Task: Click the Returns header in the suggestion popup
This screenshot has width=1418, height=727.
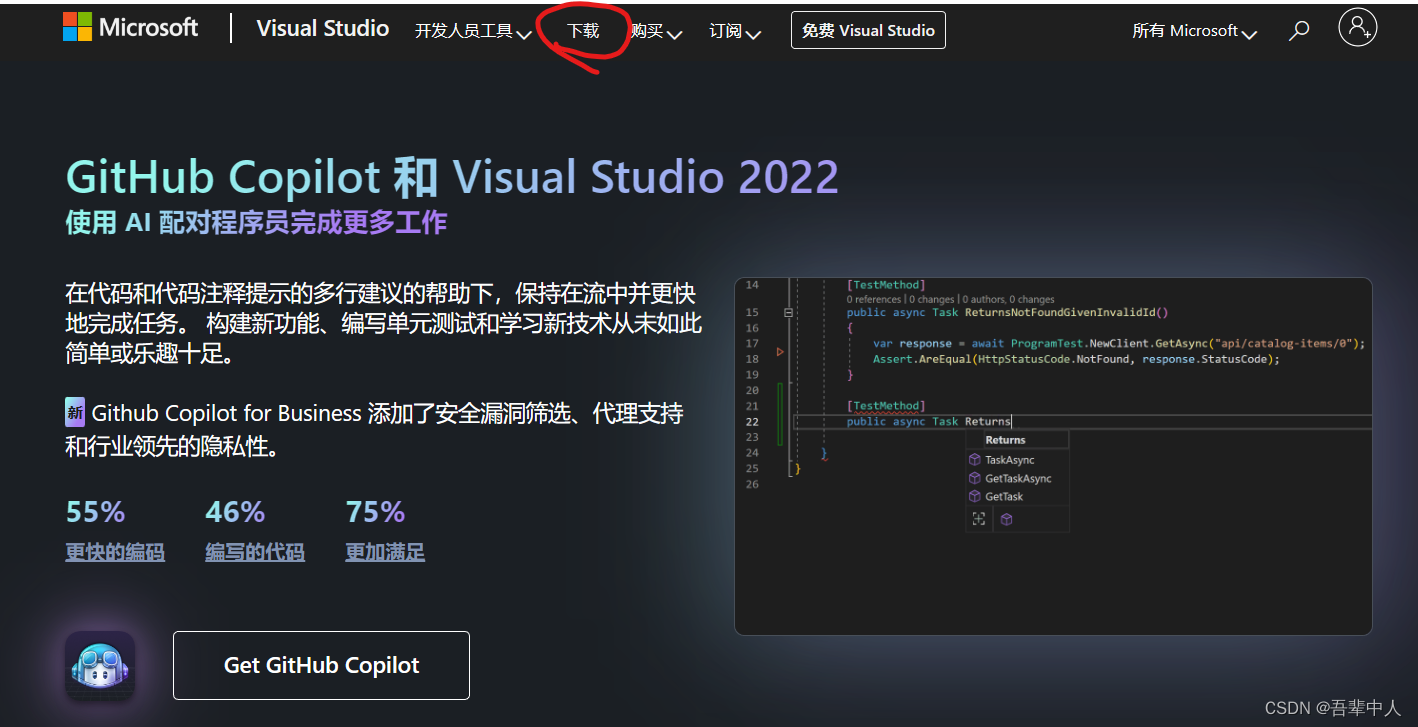Action: (x=1005, y=440)
